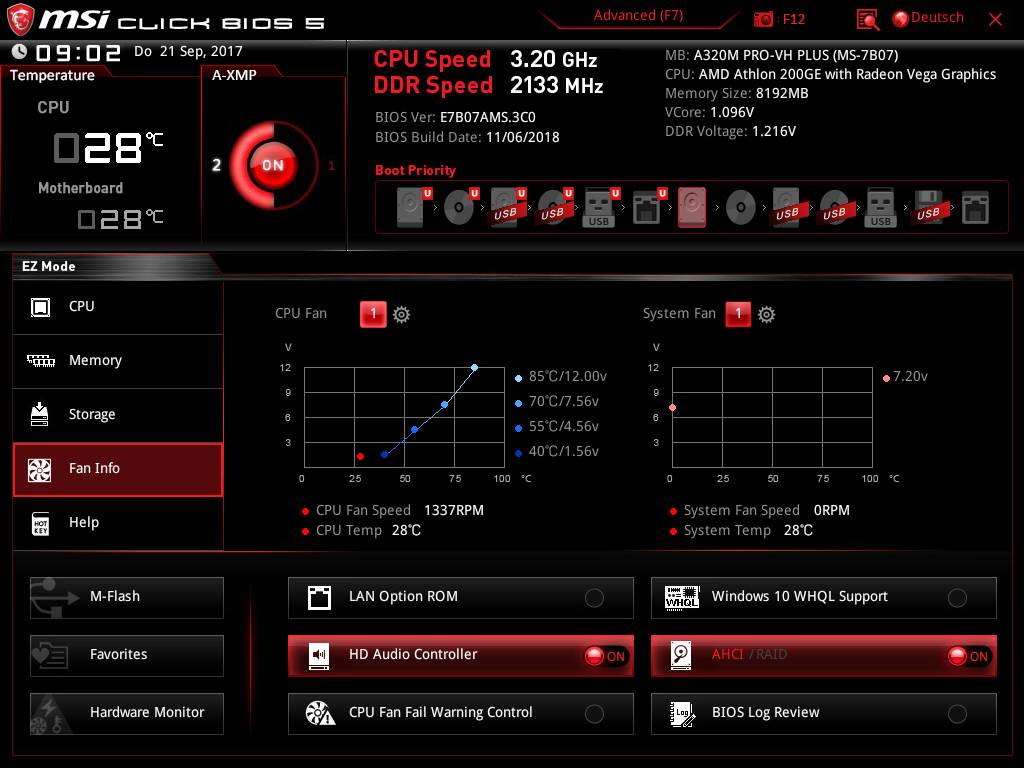Select A-XMP profile 2
This screenshot has width=1024, height=768.
(217, 165)
